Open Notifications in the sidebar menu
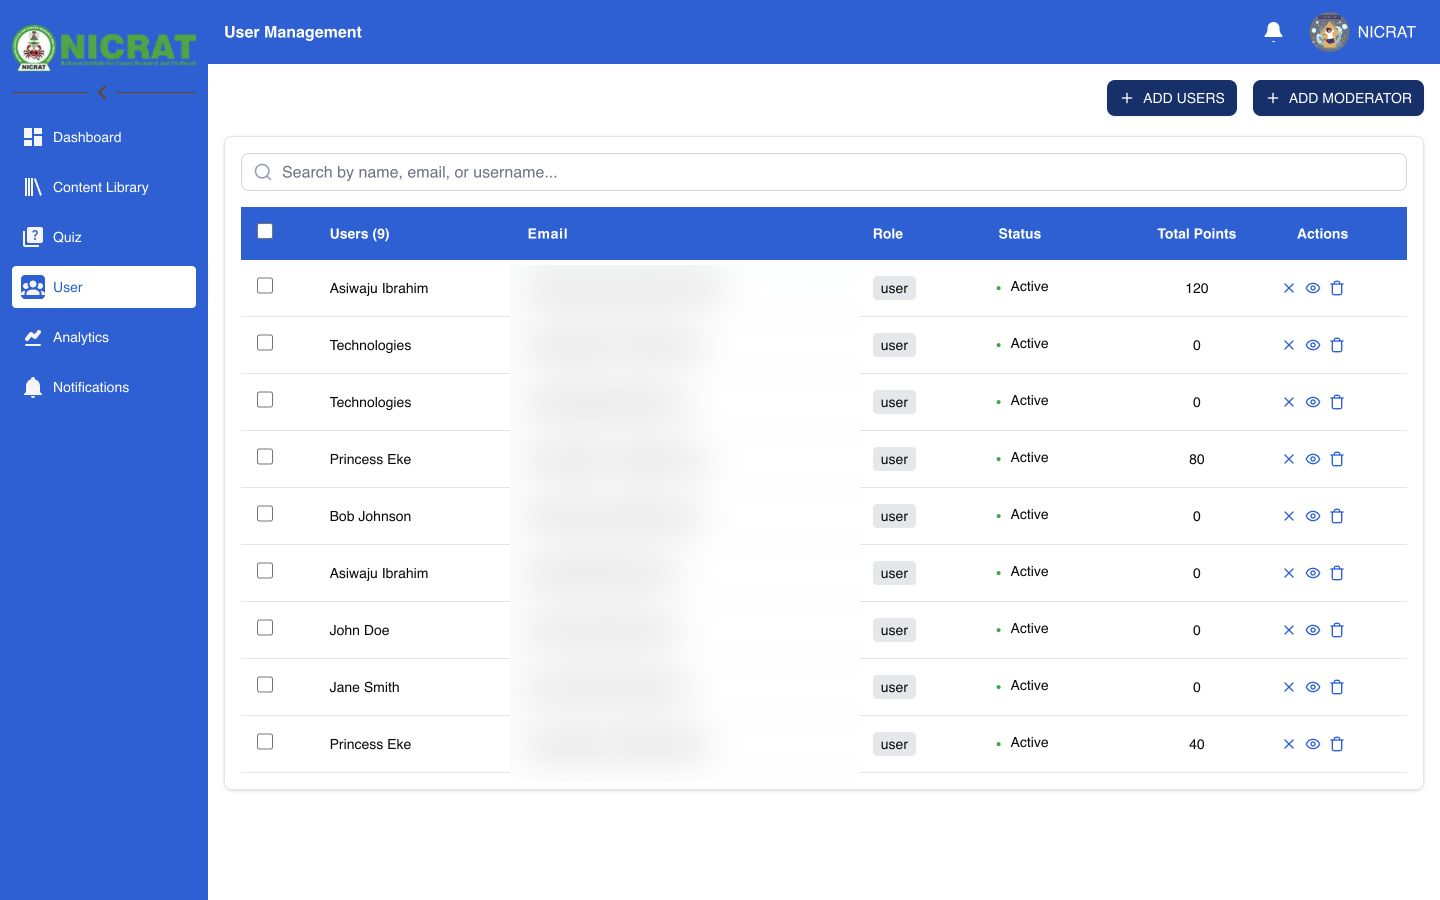 [104, 387]
